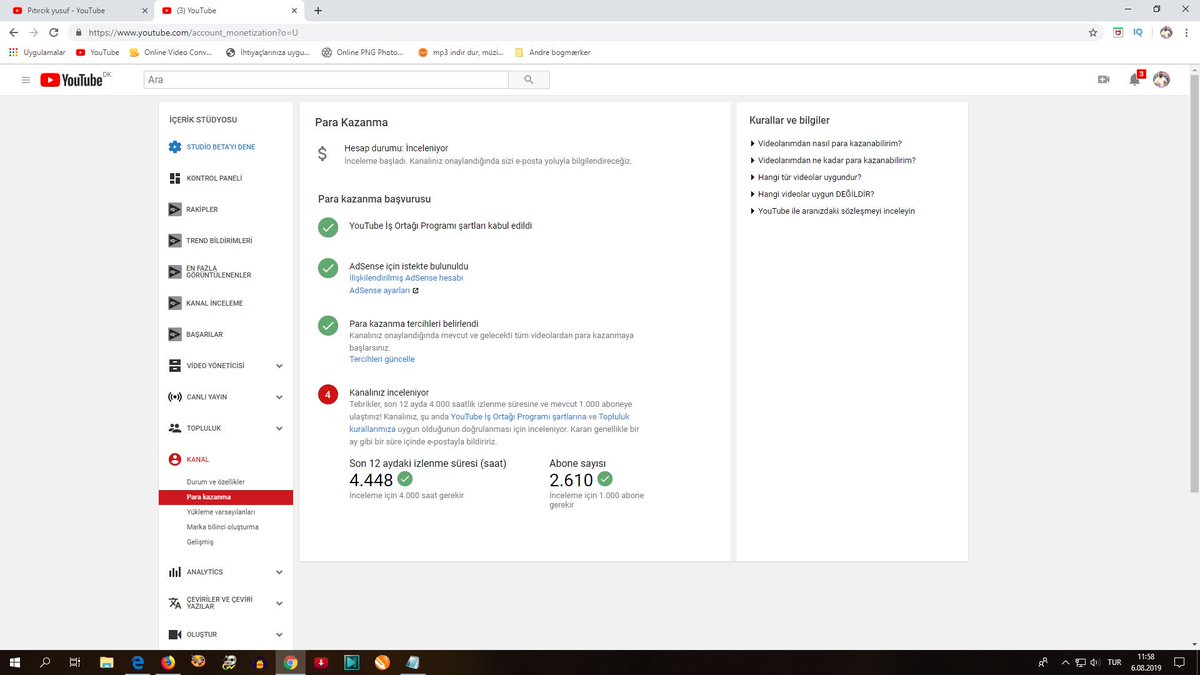
Task: Open Başarılar in the sidebar
Action: coord(204,334)
